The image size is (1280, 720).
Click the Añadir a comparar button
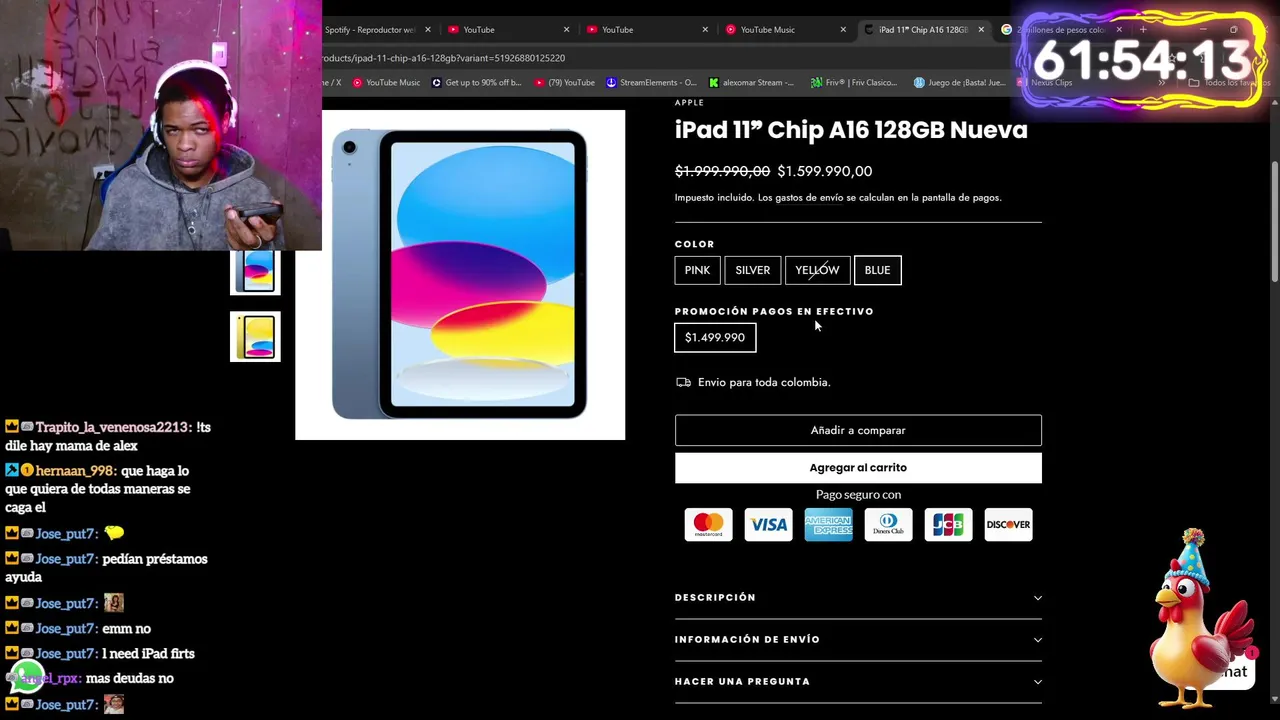click(858, 430)
